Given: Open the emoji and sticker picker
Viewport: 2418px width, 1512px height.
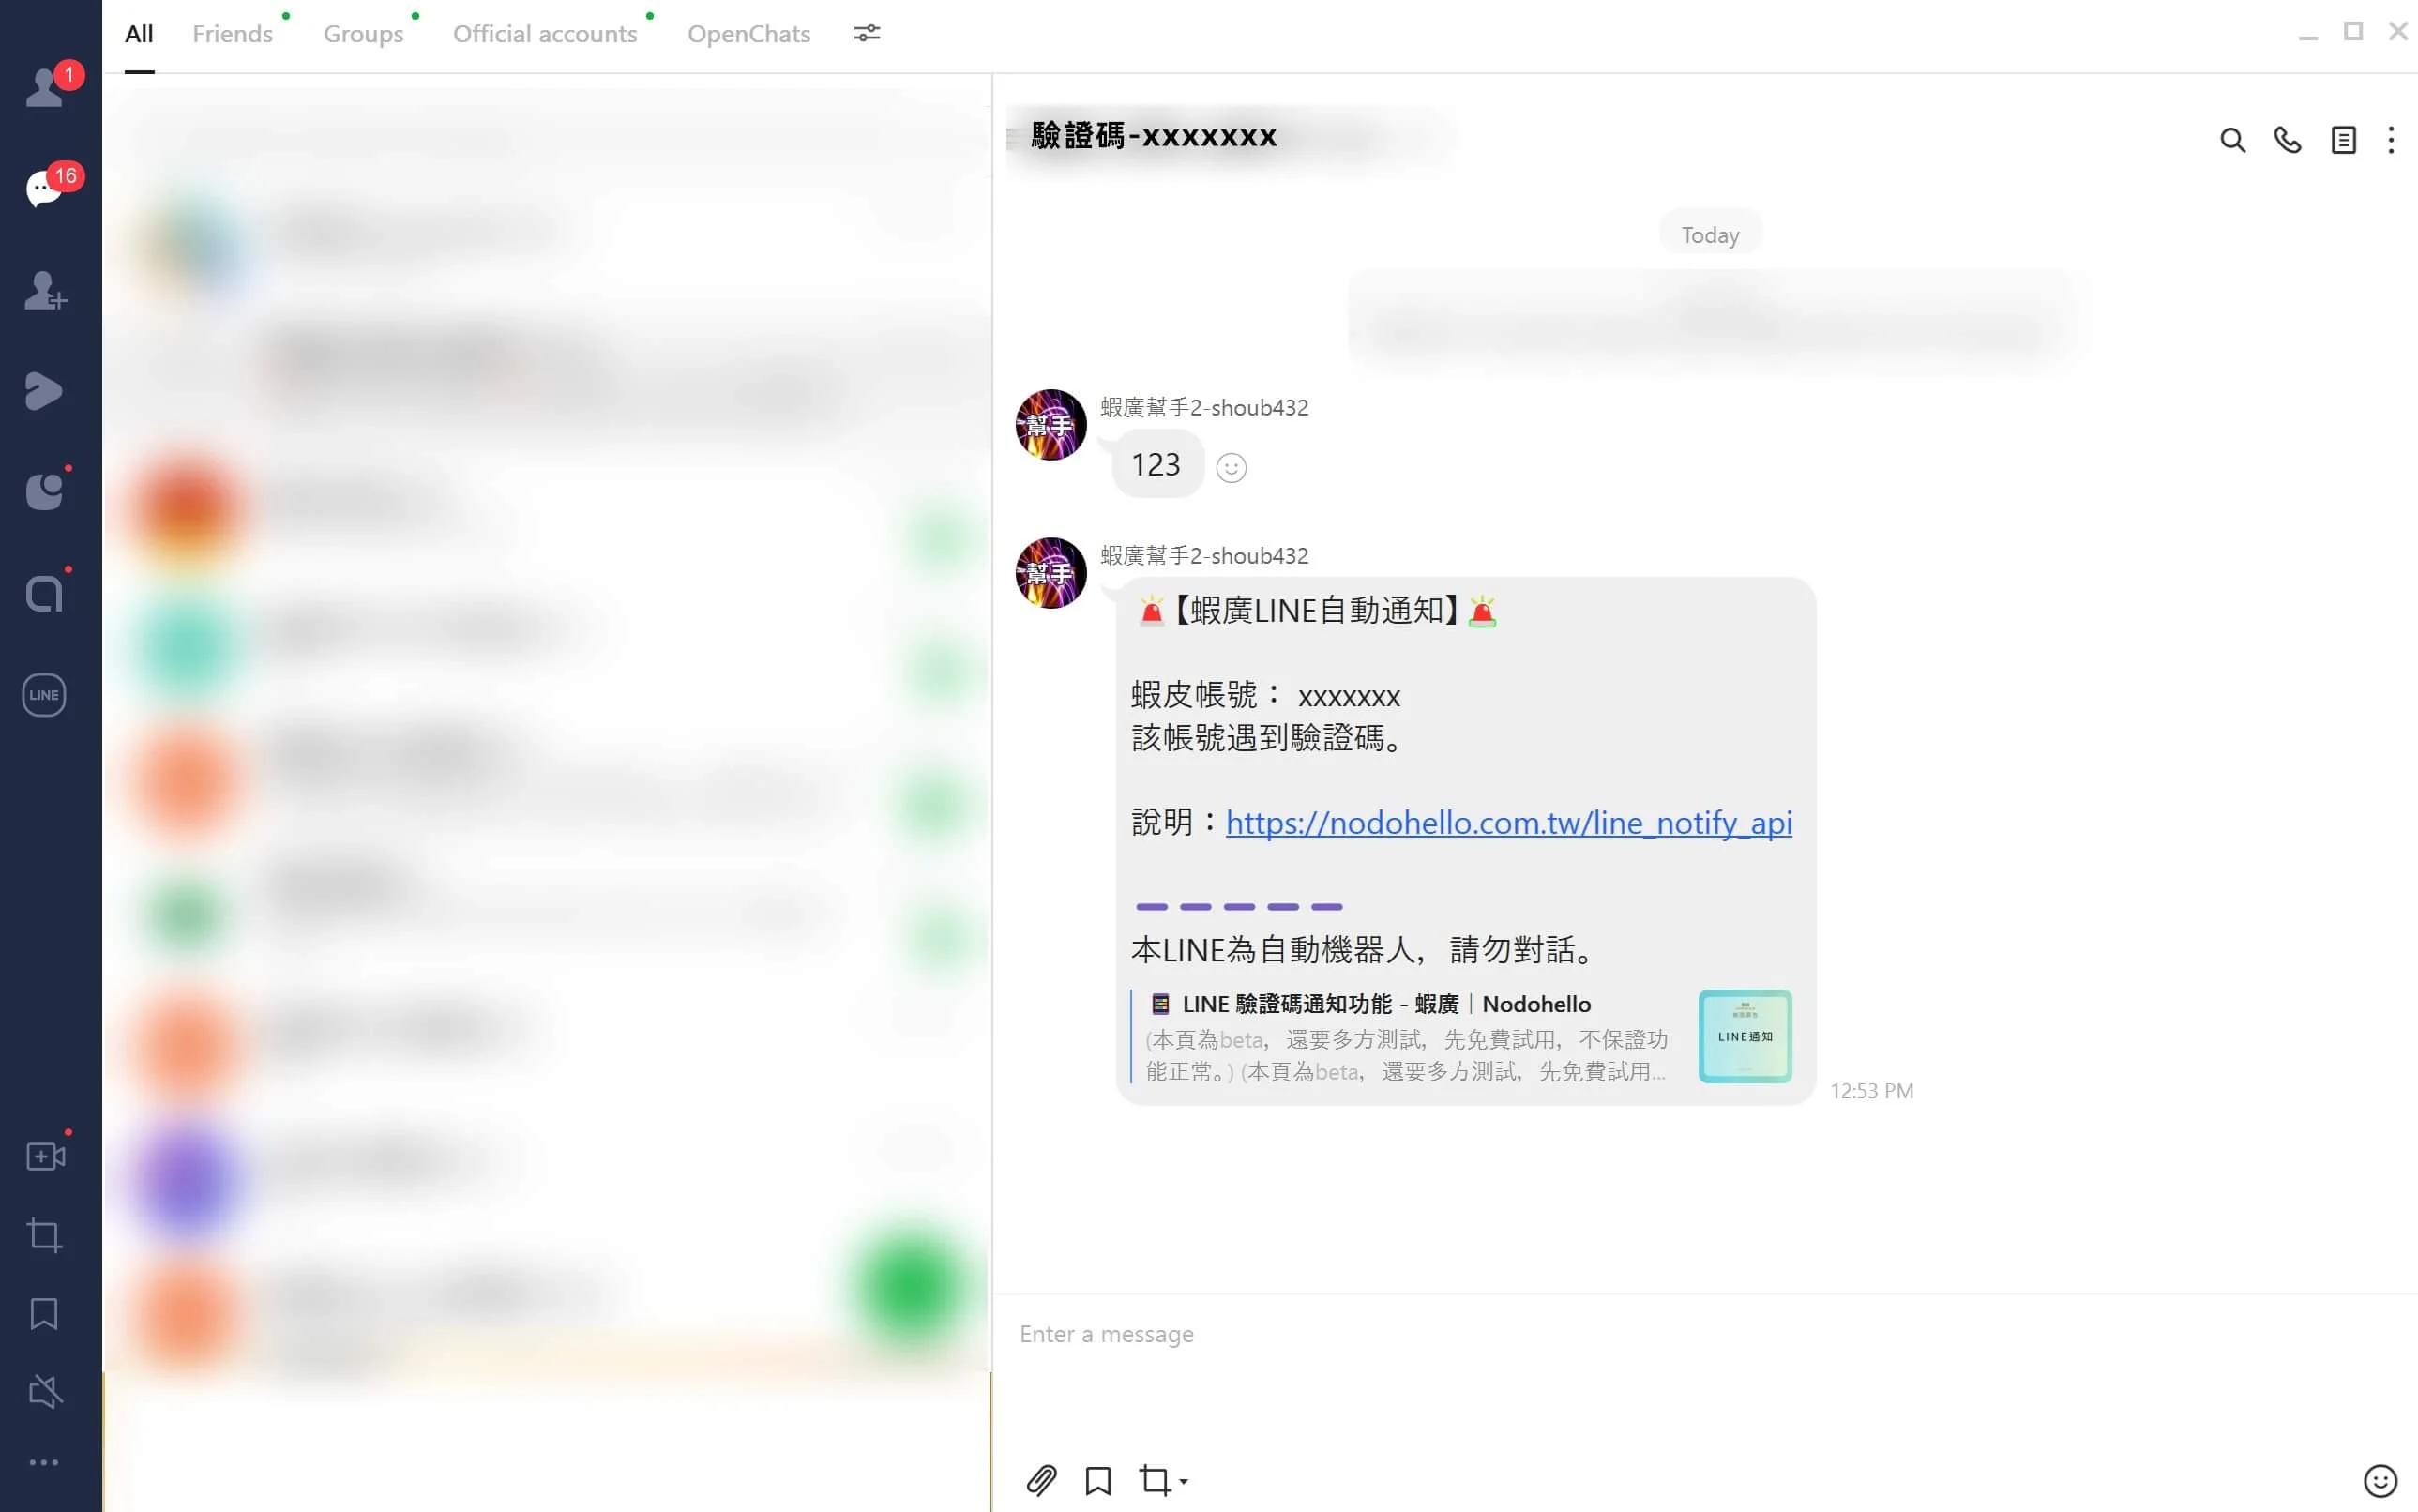Looking at the screenshot, I should click(x=2380, y=1480).
